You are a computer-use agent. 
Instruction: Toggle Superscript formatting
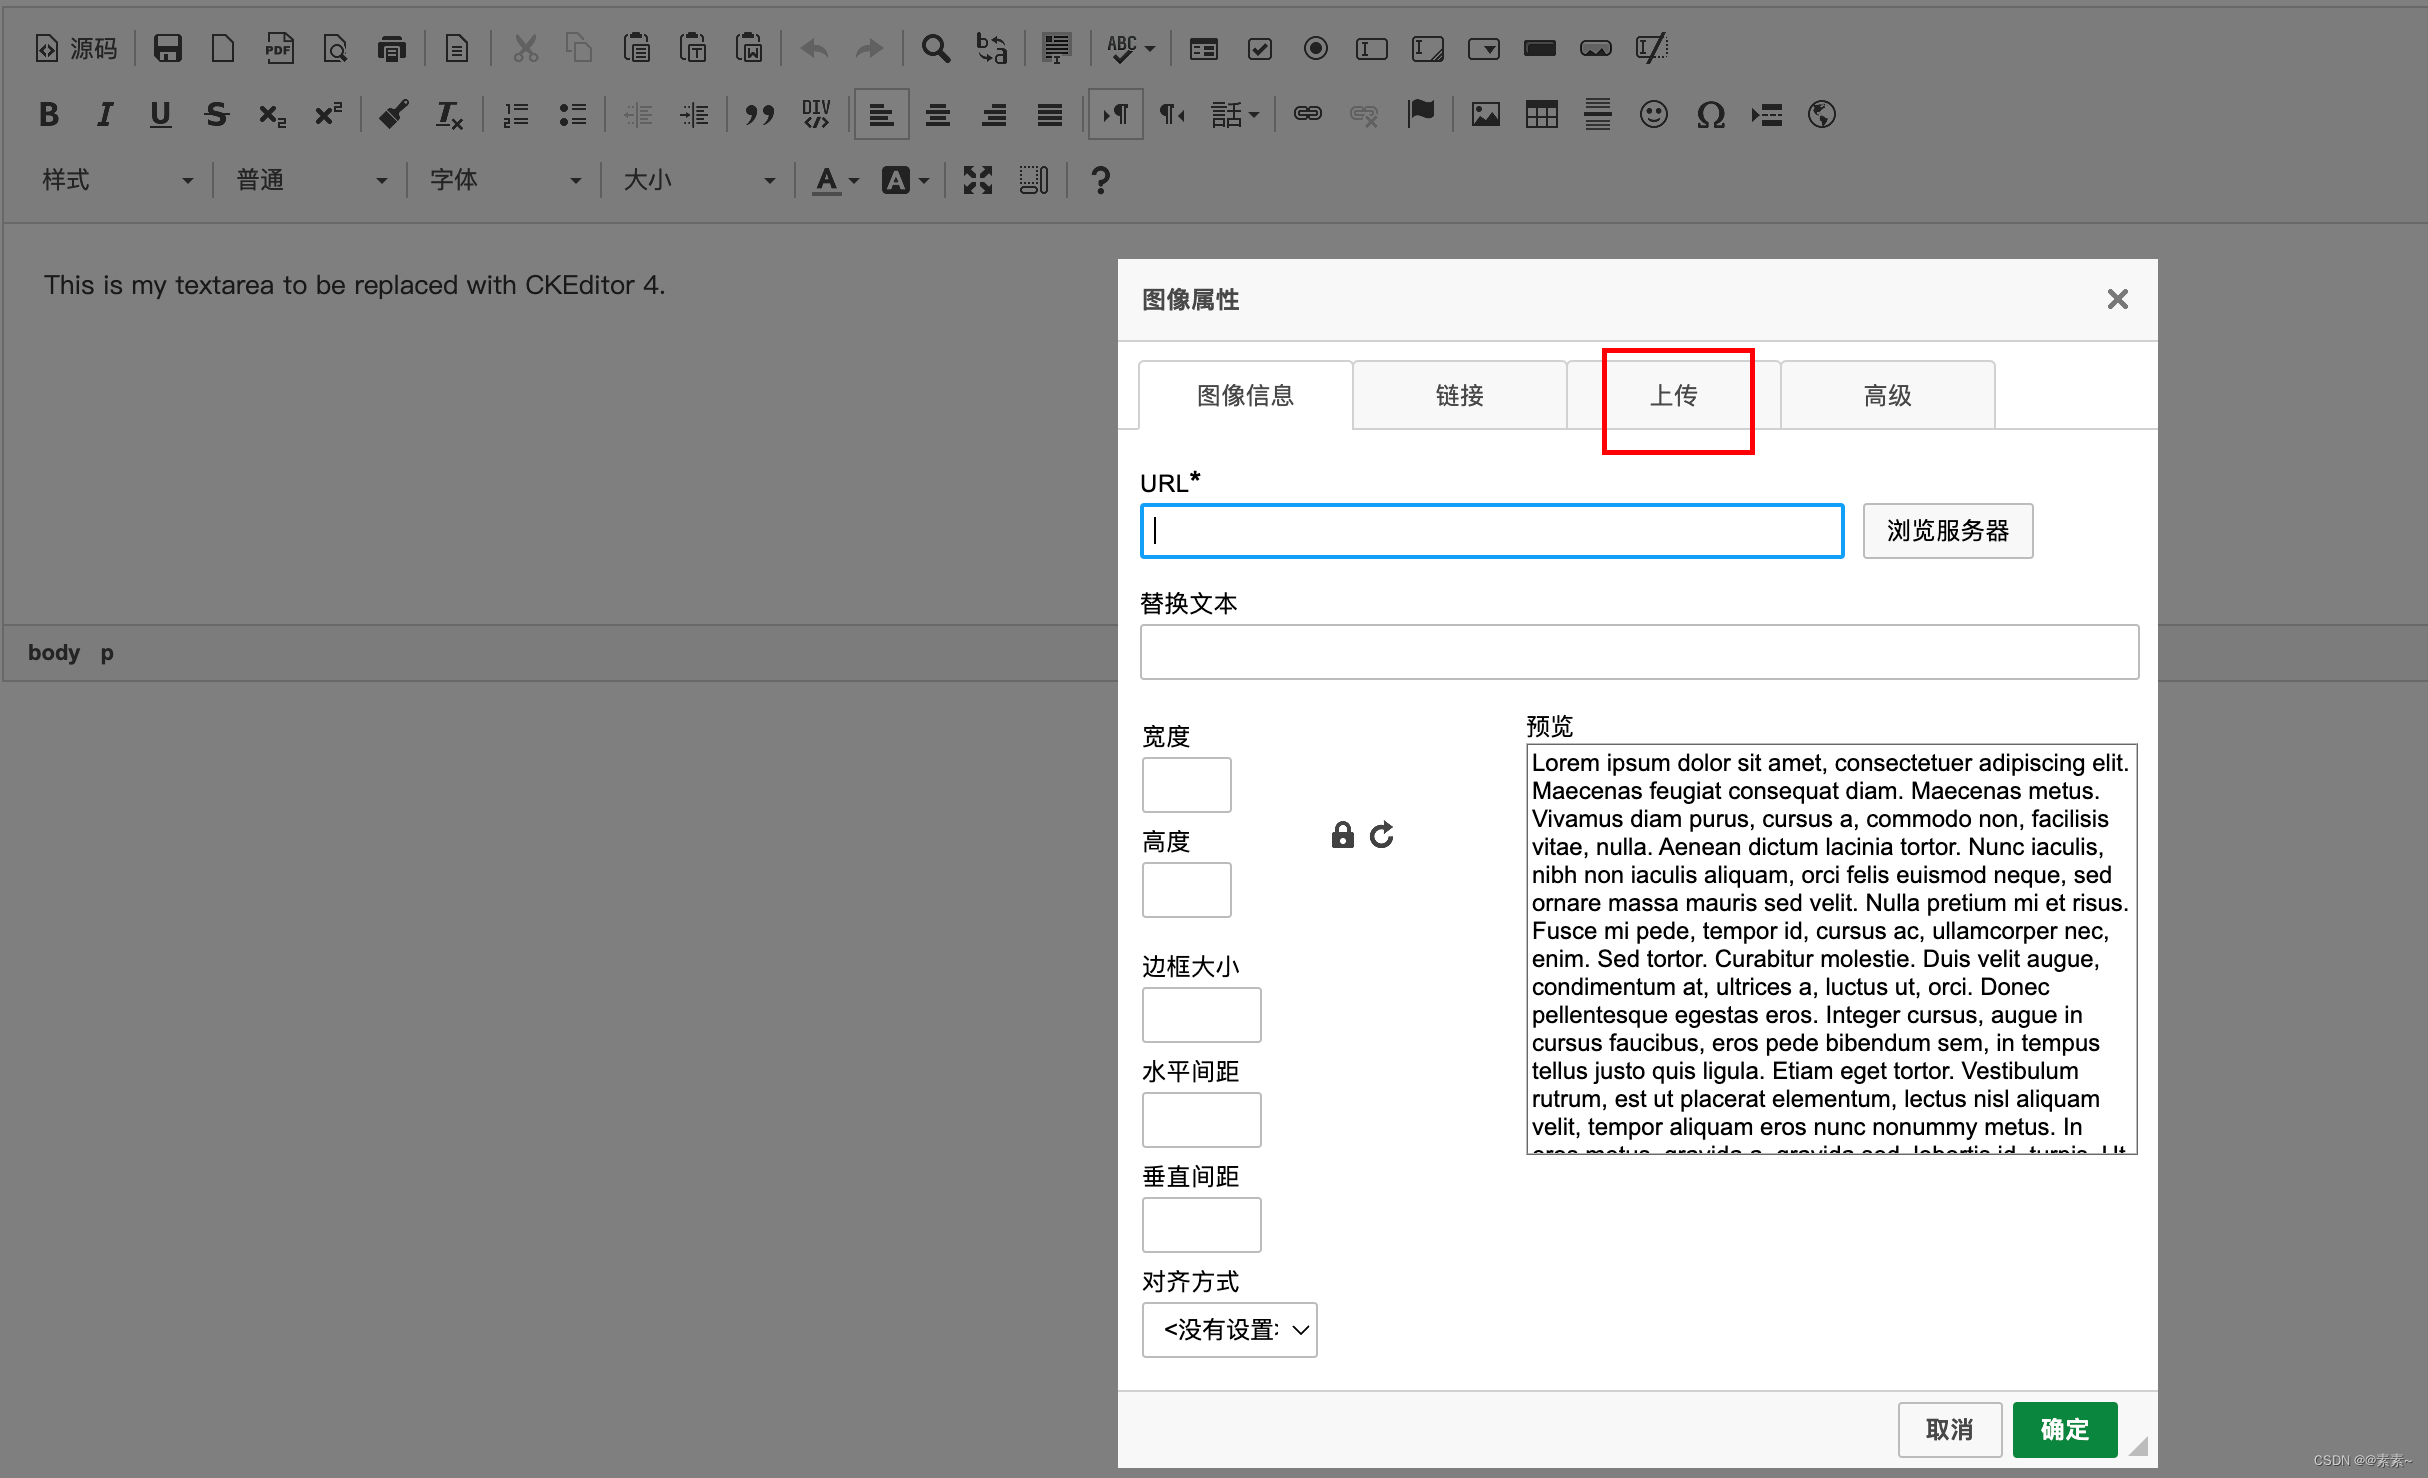coord(329,115)
